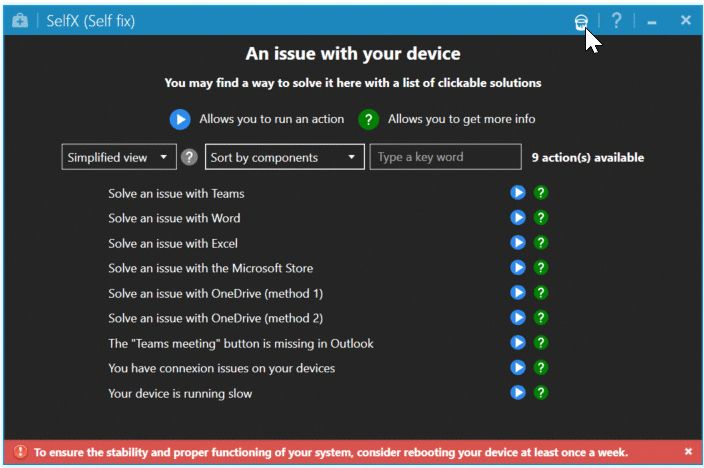Run the connexion issues fix action
Screen dimensions: 704x468
click(x=518, y=367)
